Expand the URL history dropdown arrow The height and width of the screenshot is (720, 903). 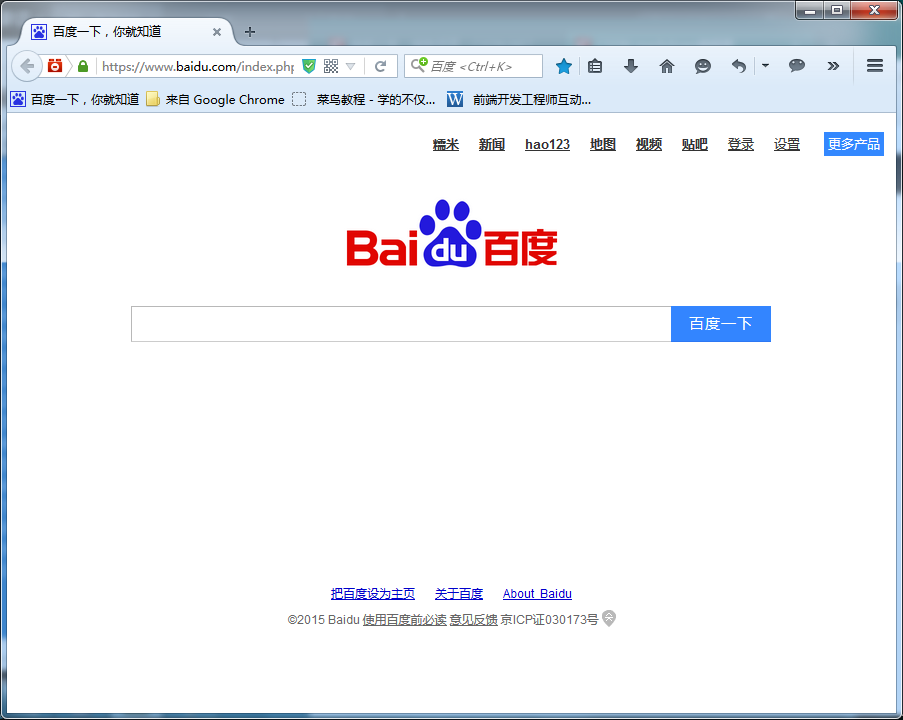pyautogui.click(x=350, y=66)
